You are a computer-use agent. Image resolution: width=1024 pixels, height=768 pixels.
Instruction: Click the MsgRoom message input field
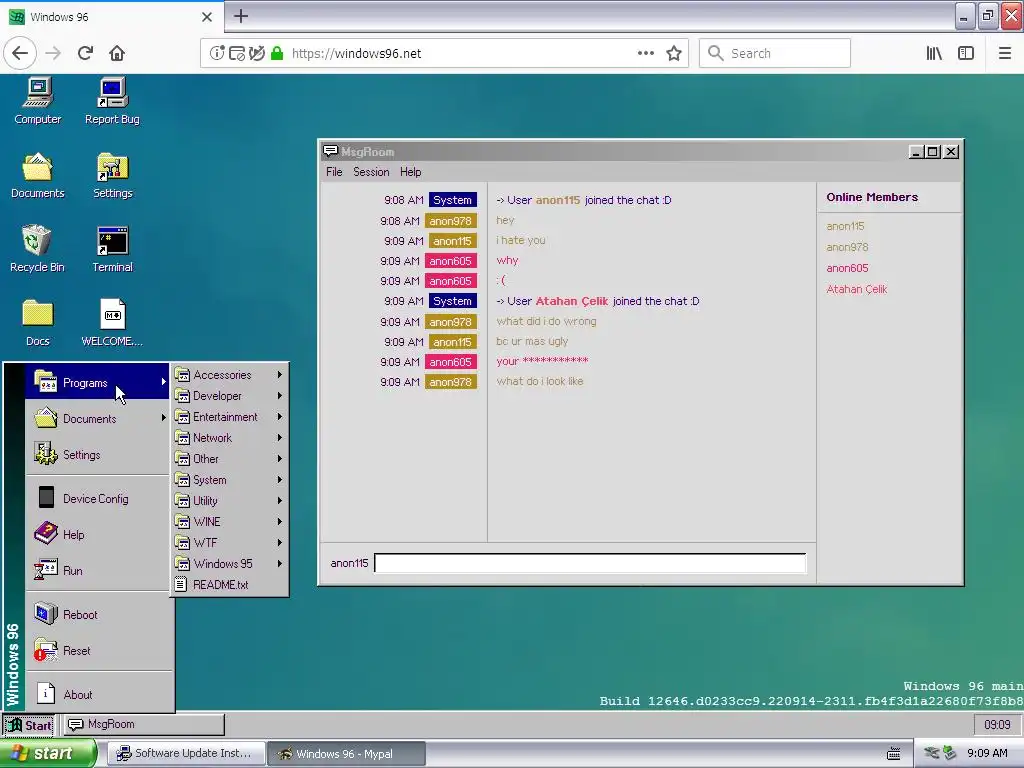point(590,563)
